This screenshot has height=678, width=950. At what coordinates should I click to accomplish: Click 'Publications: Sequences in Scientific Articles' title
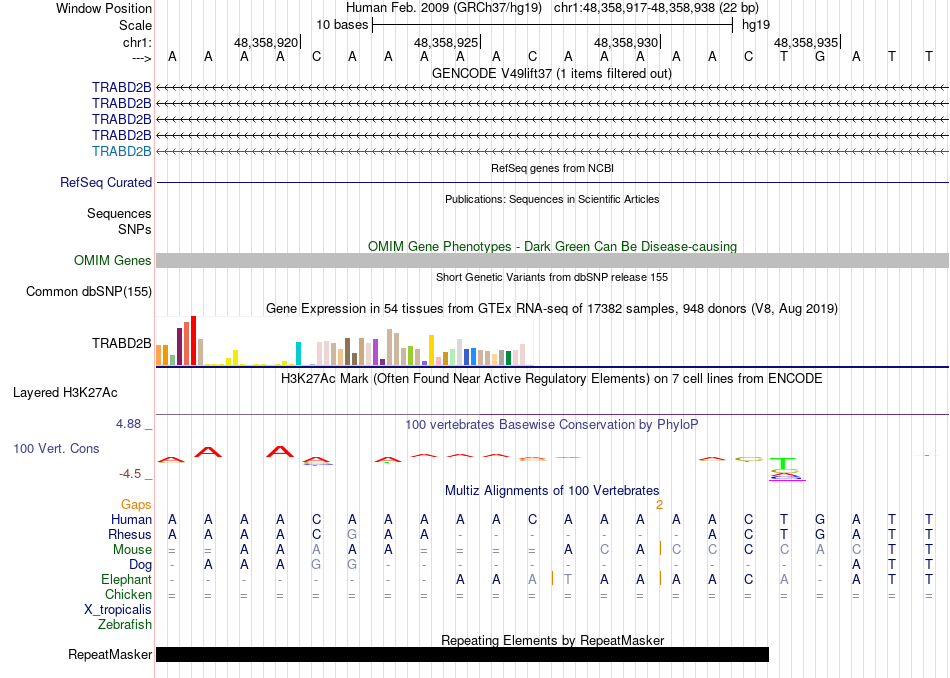pos(552,199)
